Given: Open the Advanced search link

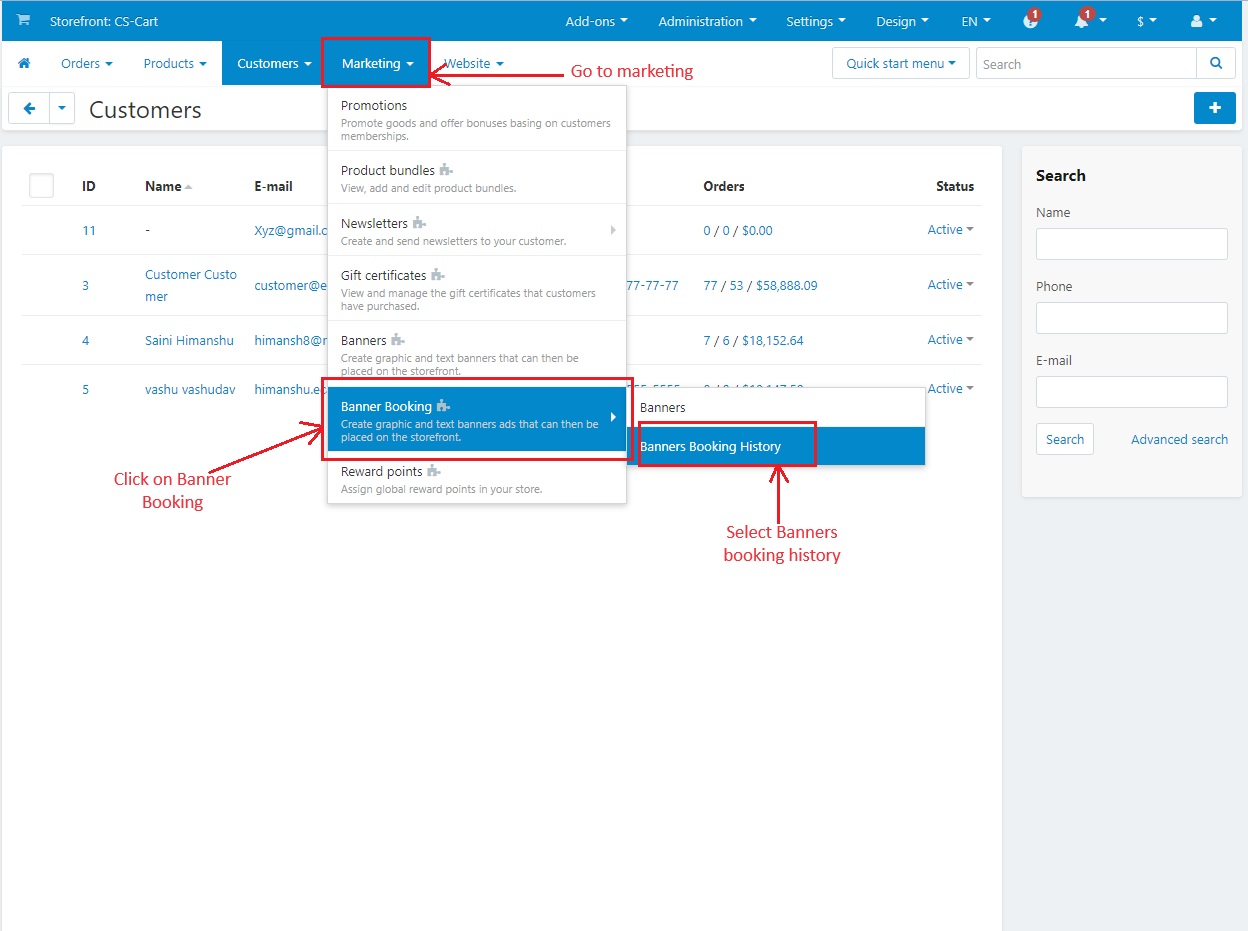Looking at the screenshot, I should click(1179, 439).
